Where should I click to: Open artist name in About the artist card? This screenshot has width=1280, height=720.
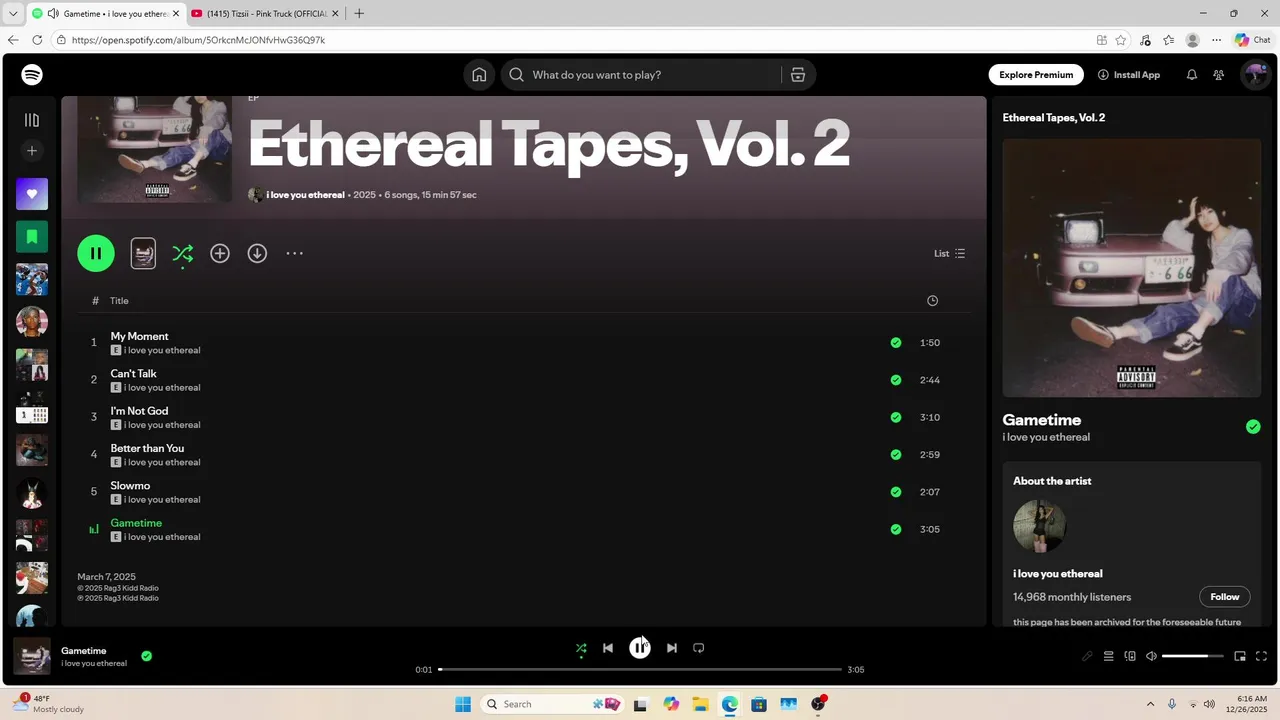[1058, 574]
